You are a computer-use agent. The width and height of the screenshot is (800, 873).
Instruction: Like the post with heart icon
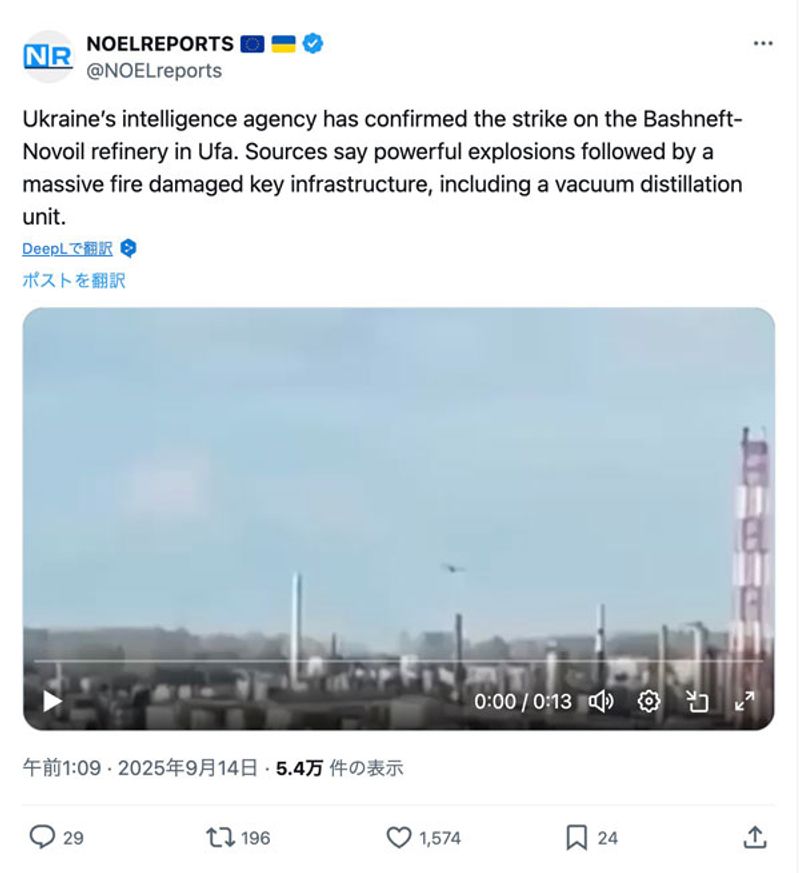[x=399, y=837]
